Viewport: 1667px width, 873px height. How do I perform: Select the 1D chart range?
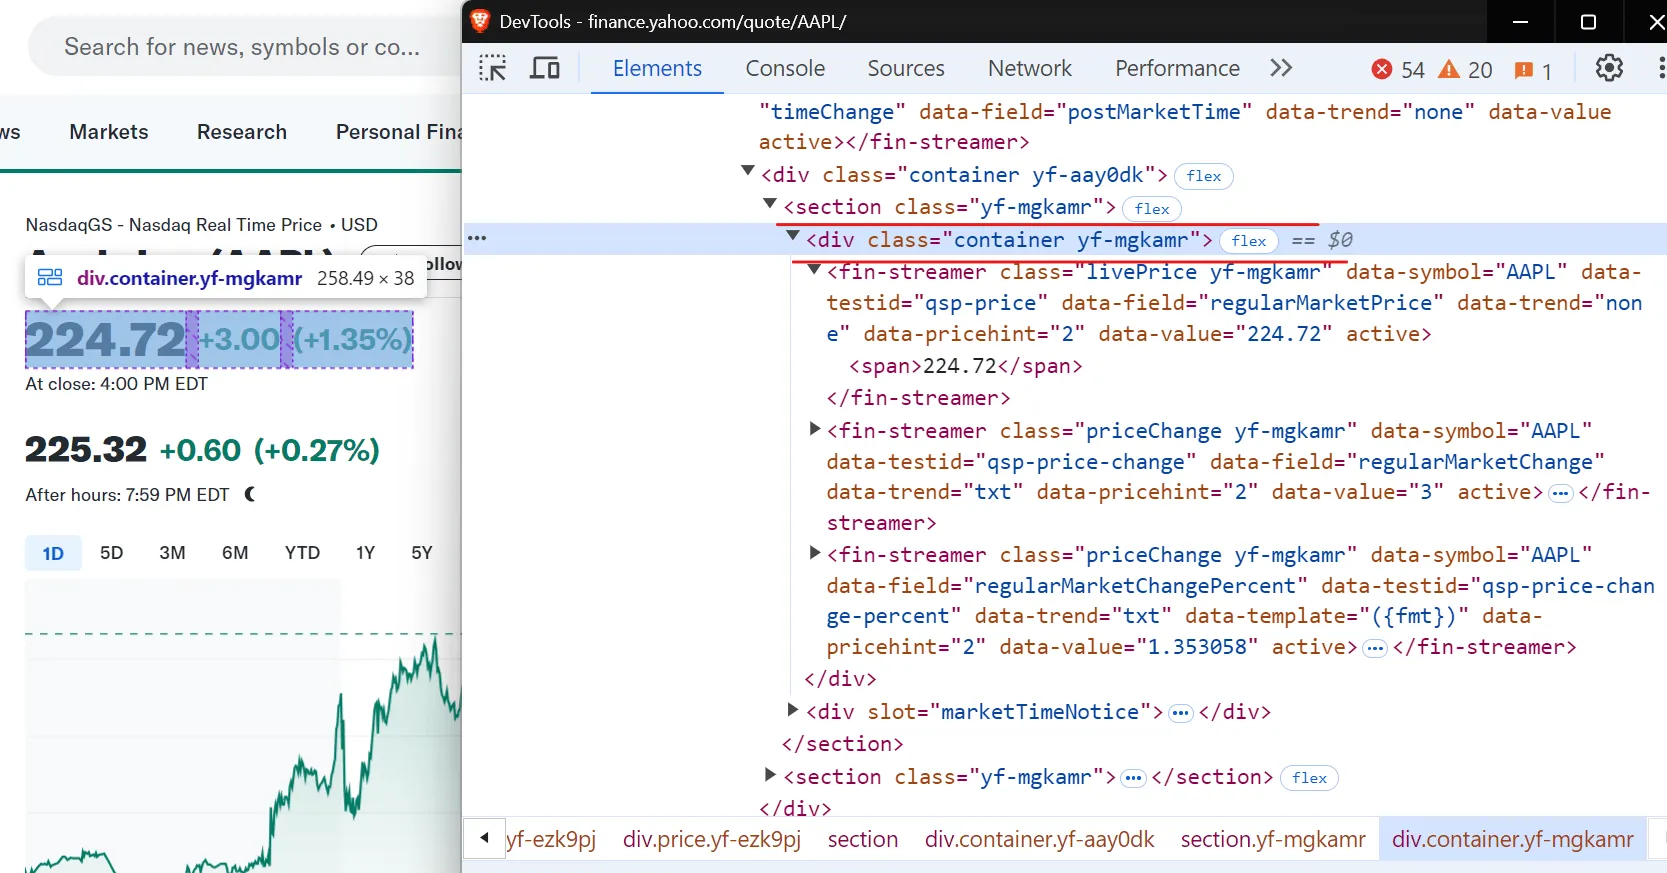[53, 553]
